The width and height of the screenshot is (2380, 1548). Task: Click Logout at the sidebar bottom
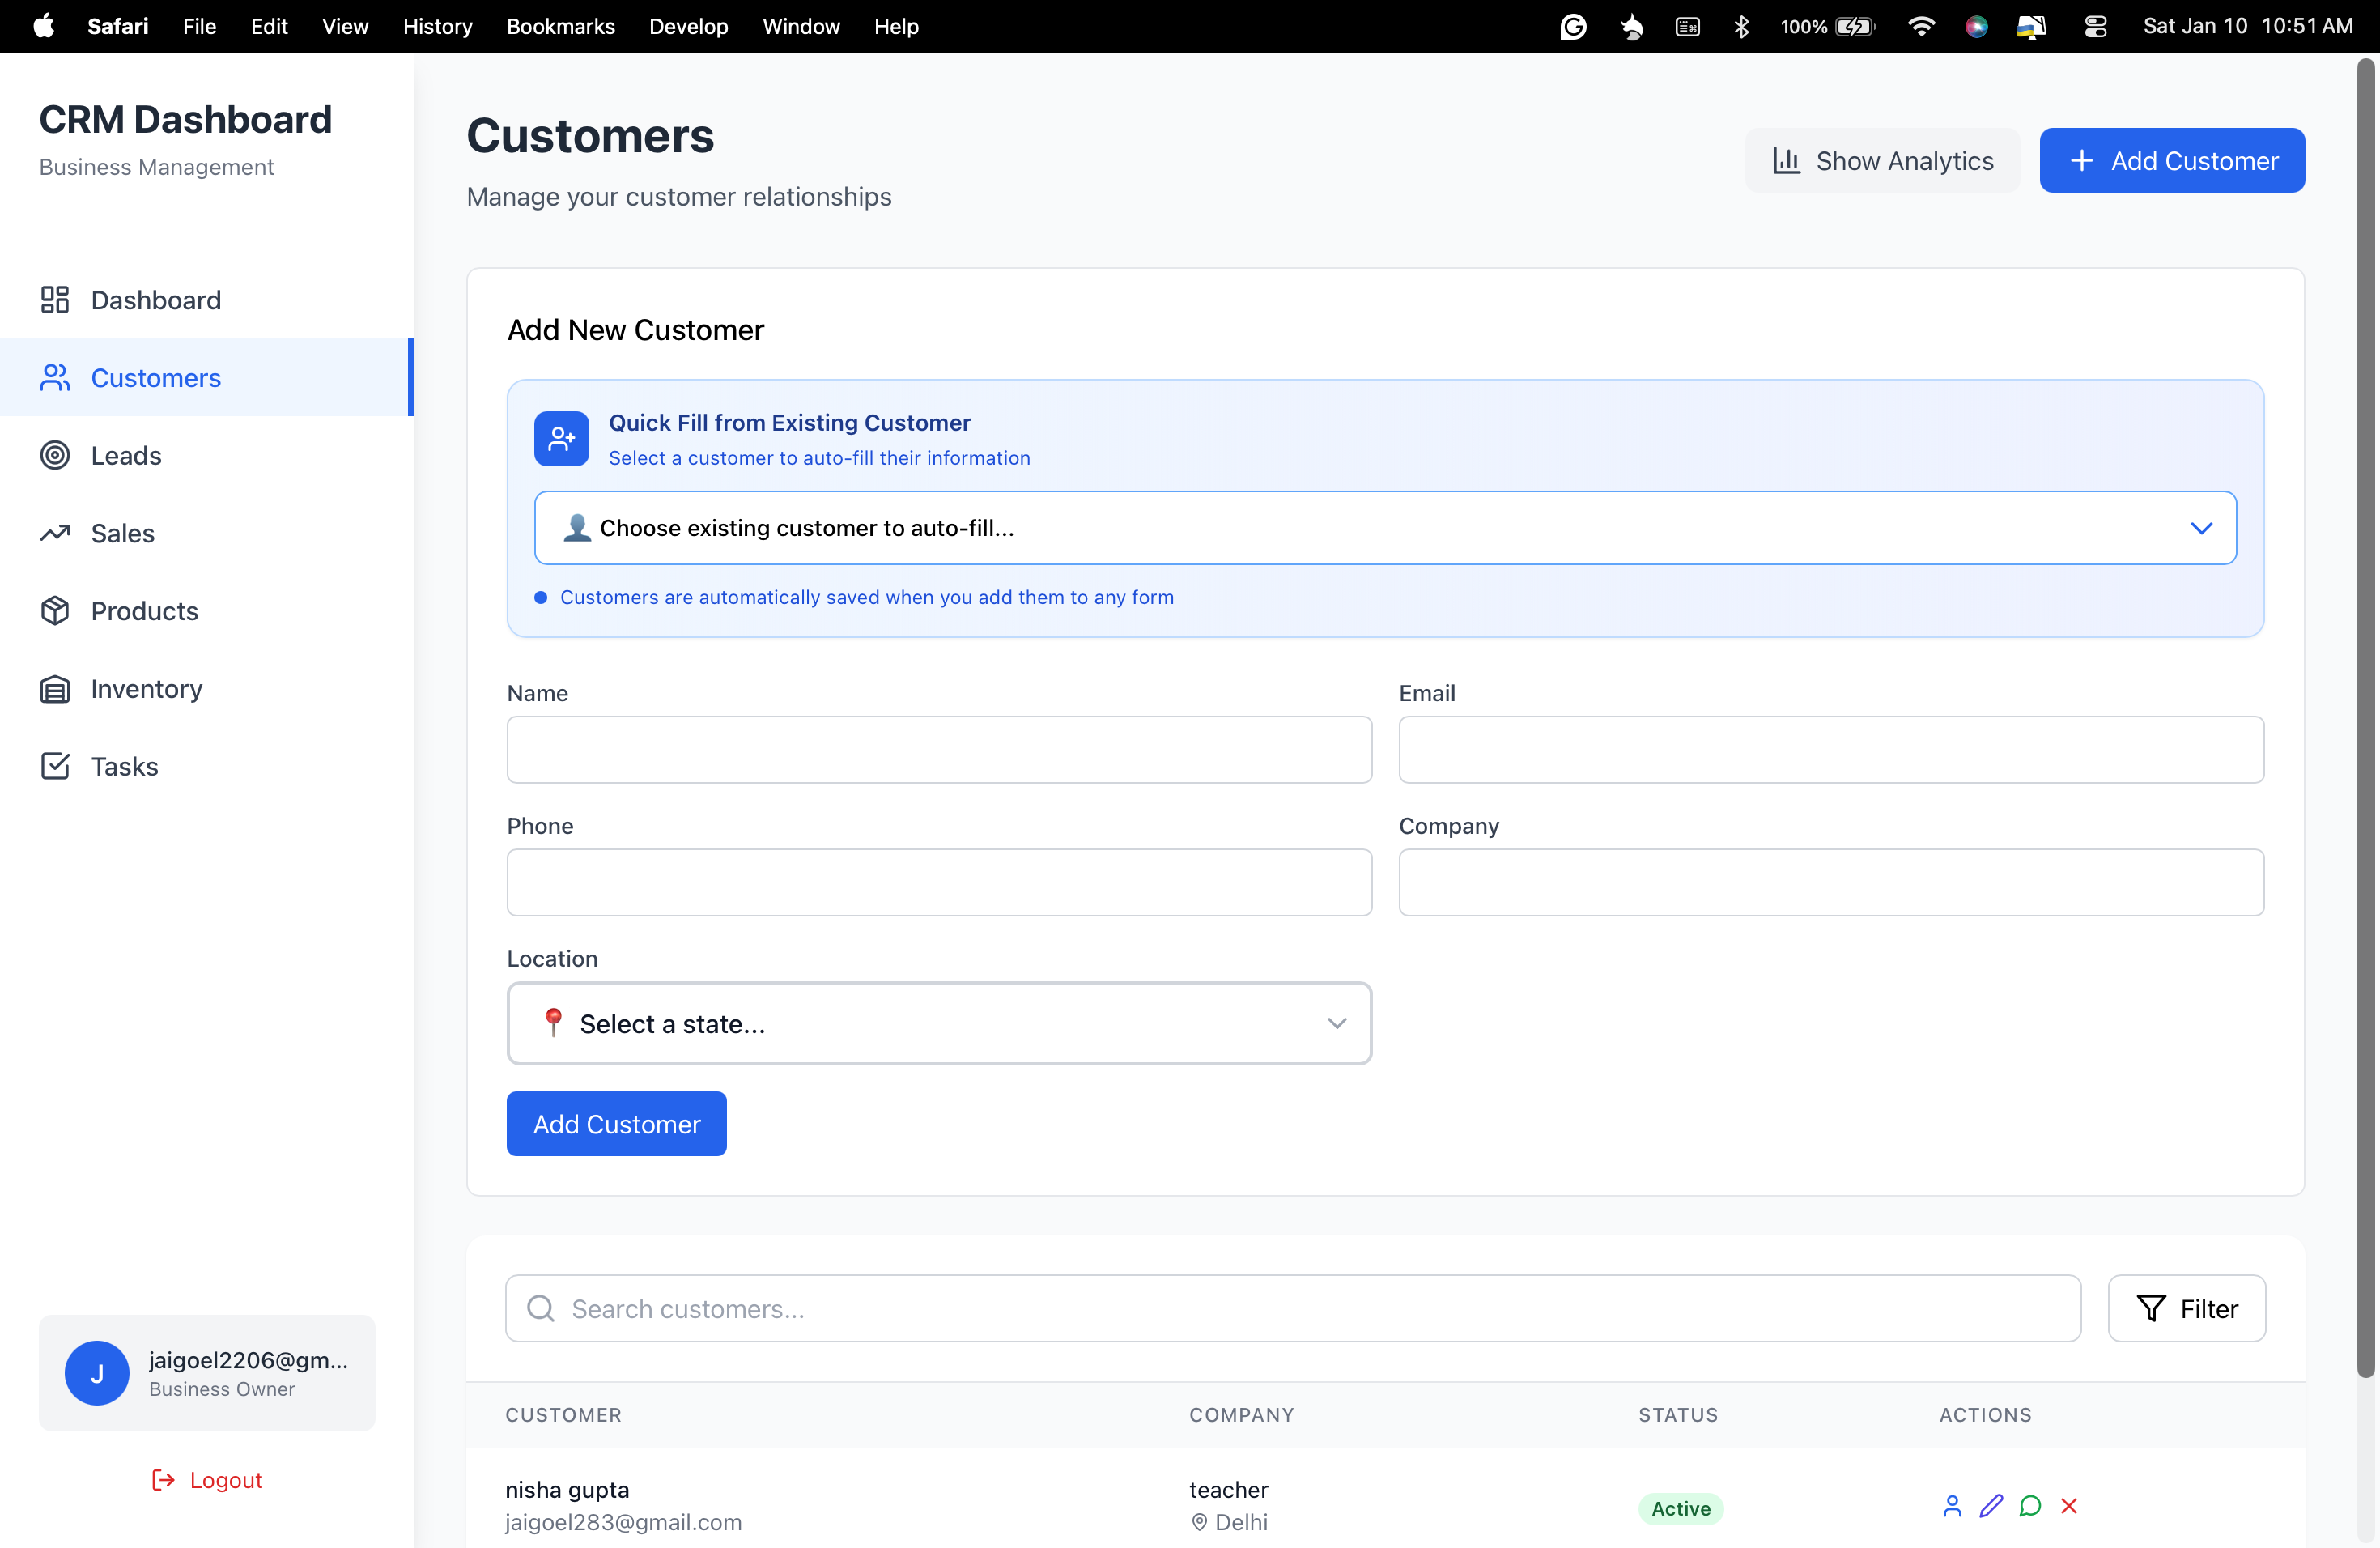pyautogui.click(x=206, y=1479)
